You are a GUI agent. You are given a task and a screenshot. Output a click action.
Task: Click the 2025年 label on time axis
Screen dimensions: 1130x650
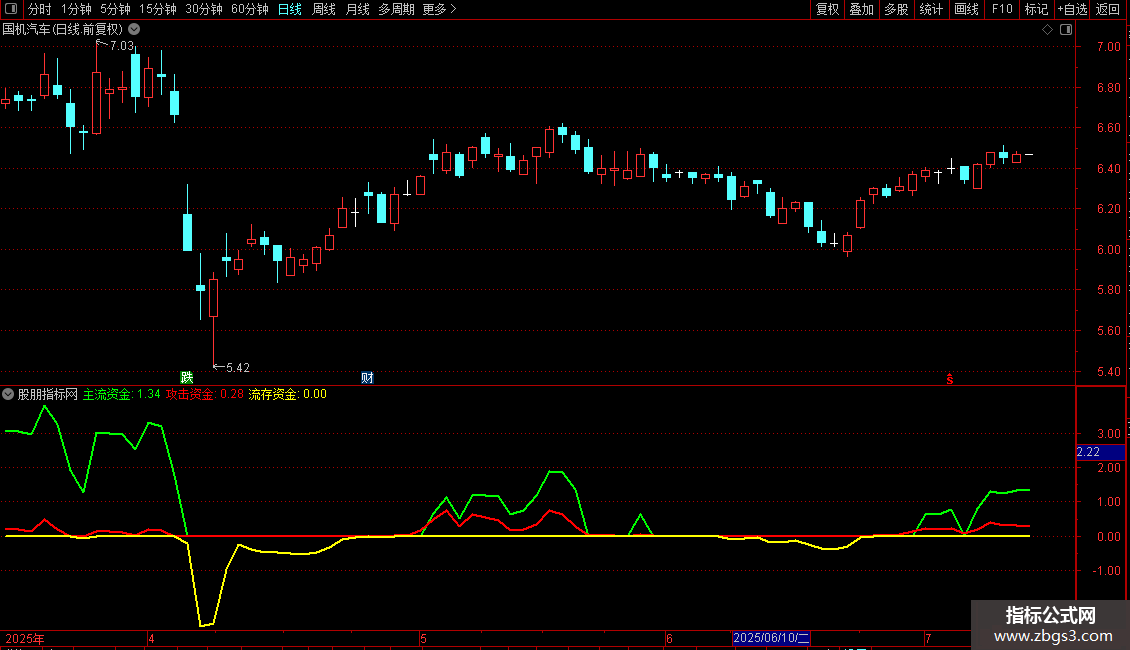[25, 638]
